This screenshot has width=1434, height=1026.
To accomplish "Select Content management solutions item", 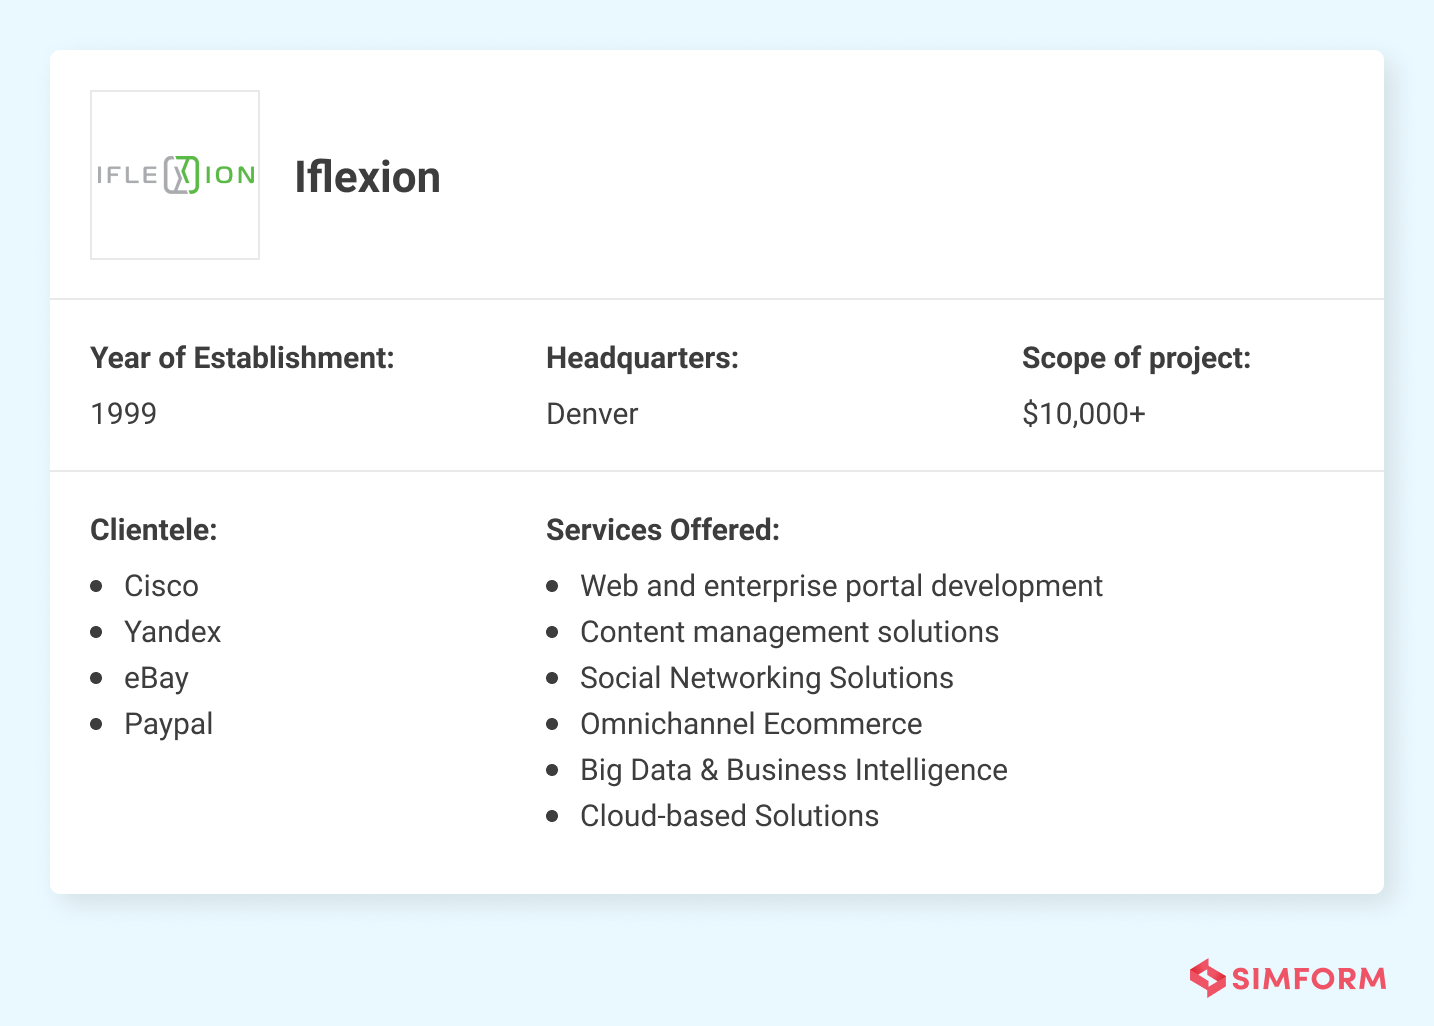I will click(x=790, y=632).
